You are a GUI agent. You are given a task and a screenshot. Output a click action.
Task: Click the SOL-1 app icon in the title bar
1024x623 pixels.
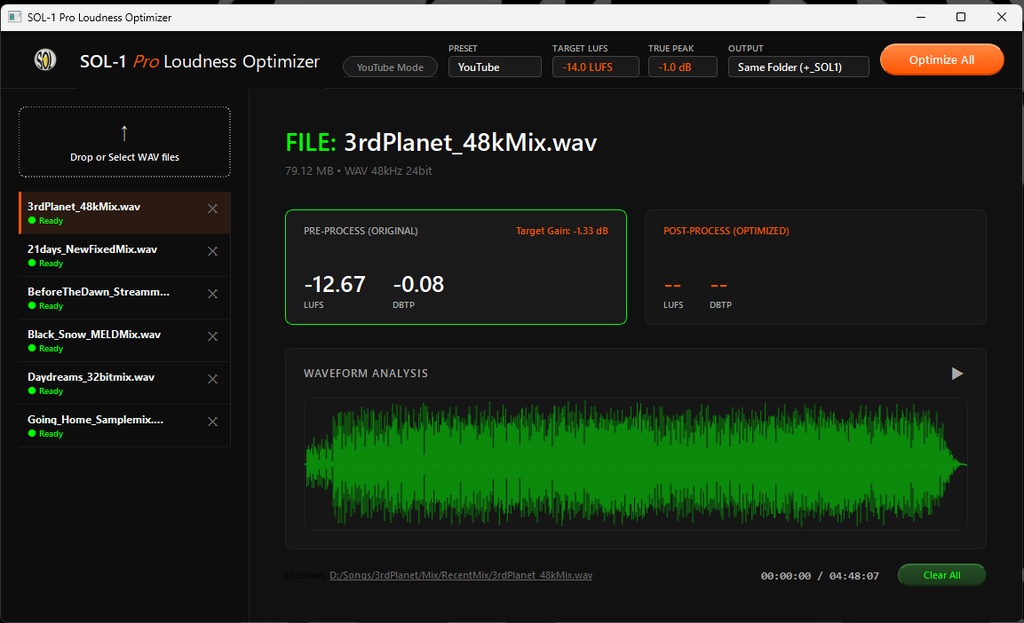coord(14,17)
